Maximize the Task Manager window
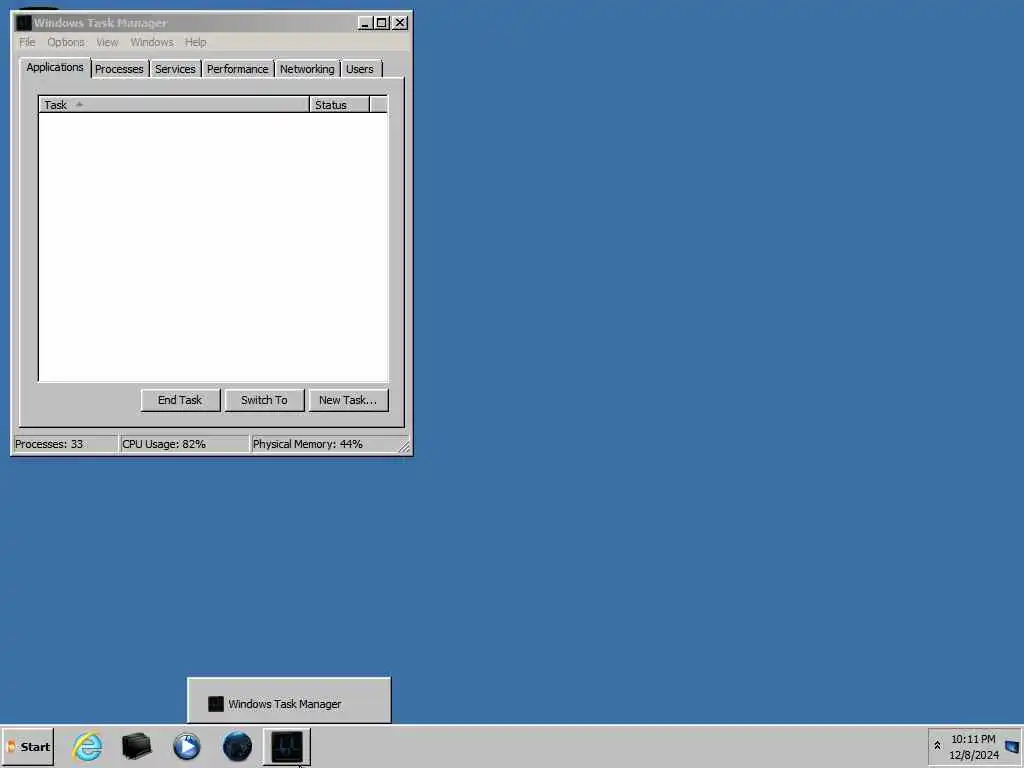Screen dimensions: 1024x768 coord(382,23)
